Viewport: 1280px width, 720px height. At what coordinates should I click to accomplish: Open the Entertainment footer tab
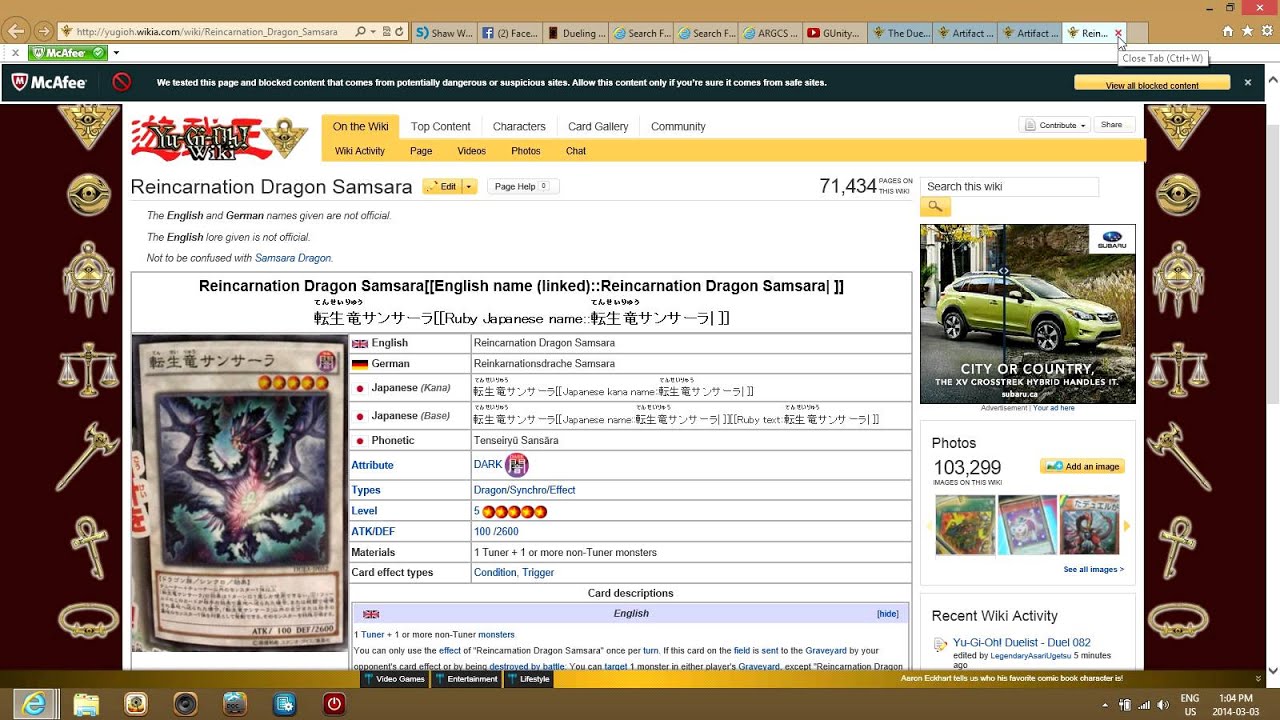[466, 679]
